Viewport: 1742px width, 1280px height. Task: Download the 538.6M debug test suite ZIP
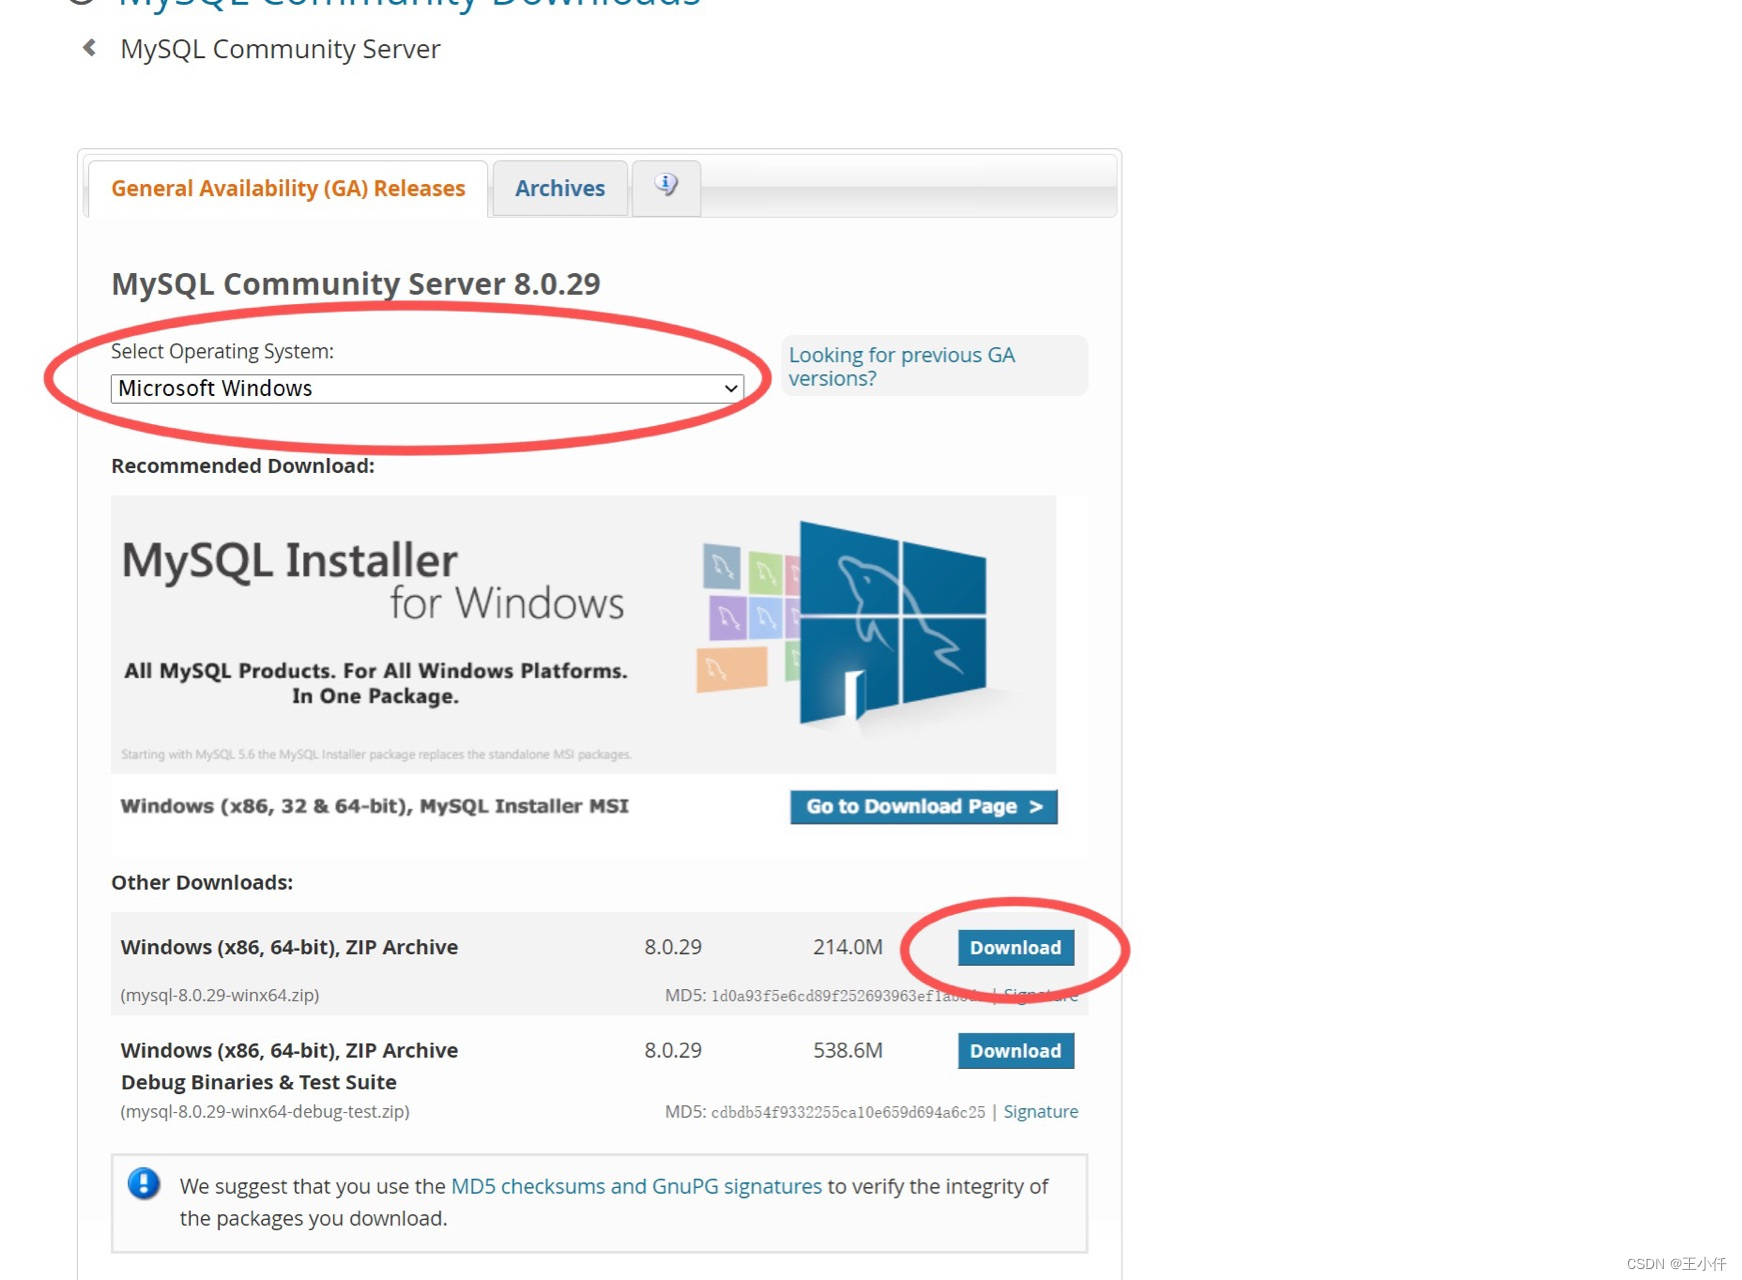(x=1015, y=1050)
